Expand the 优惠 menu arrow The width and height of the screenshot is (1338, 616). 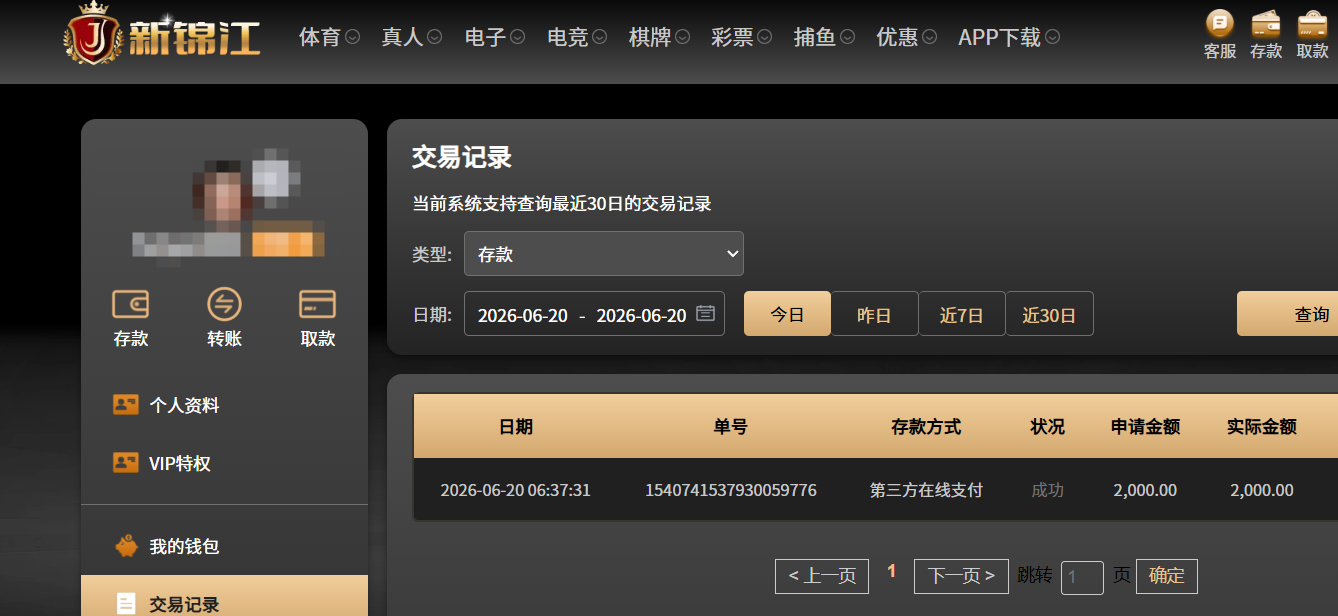[930, 37]
